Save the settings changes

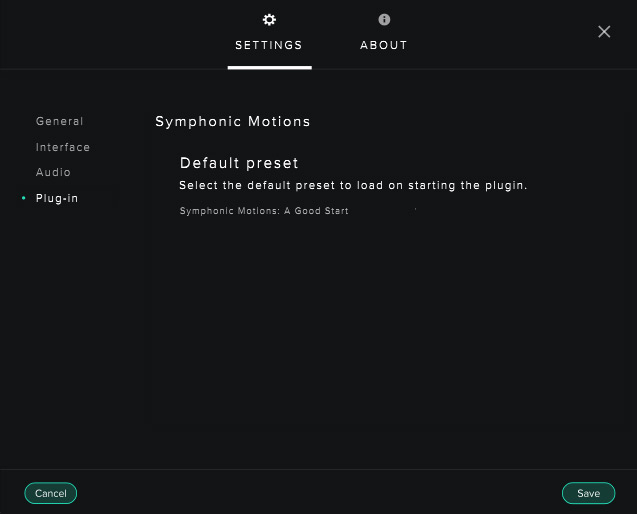588,493
